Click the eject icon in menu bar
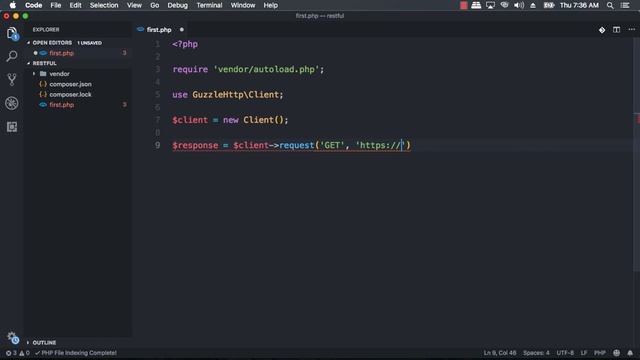 pyautogui.click(x=533, y=5)
